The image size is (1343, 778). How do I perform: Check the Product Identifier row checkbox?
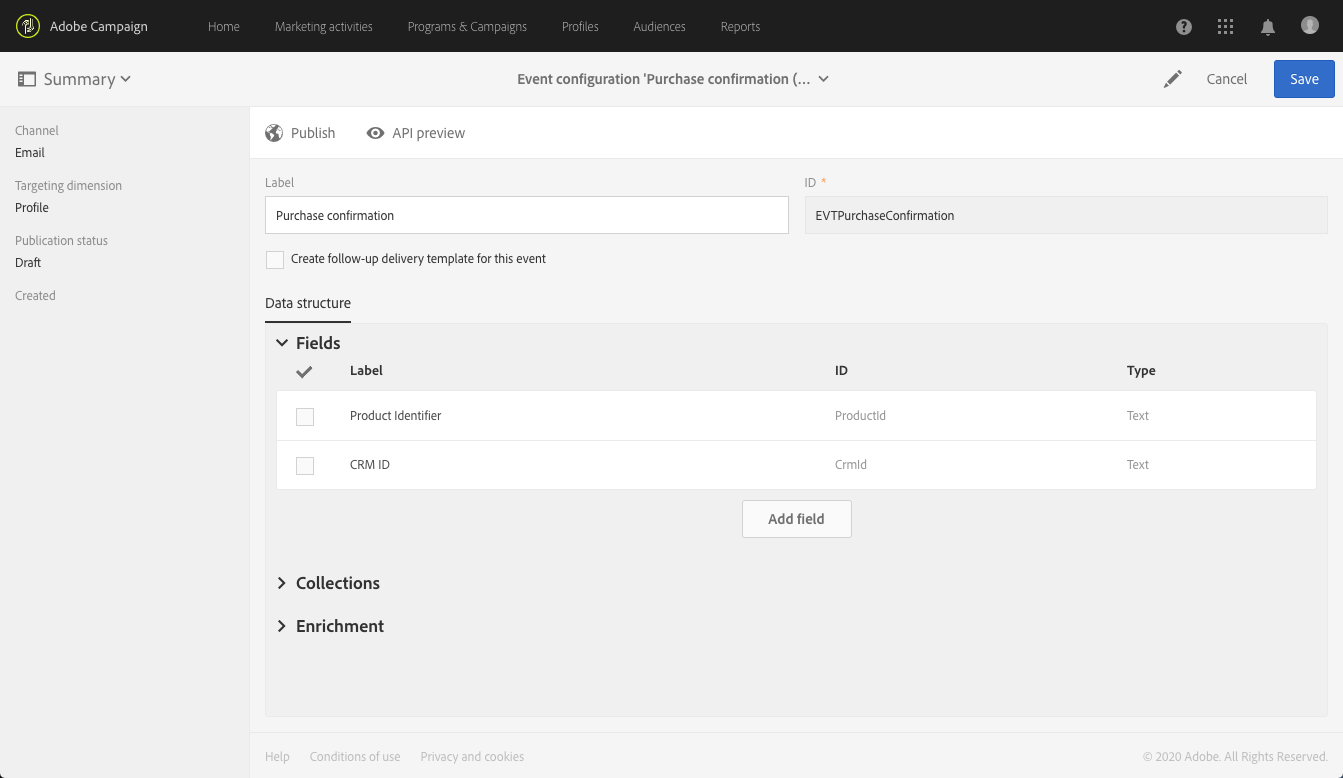(305, 416)
